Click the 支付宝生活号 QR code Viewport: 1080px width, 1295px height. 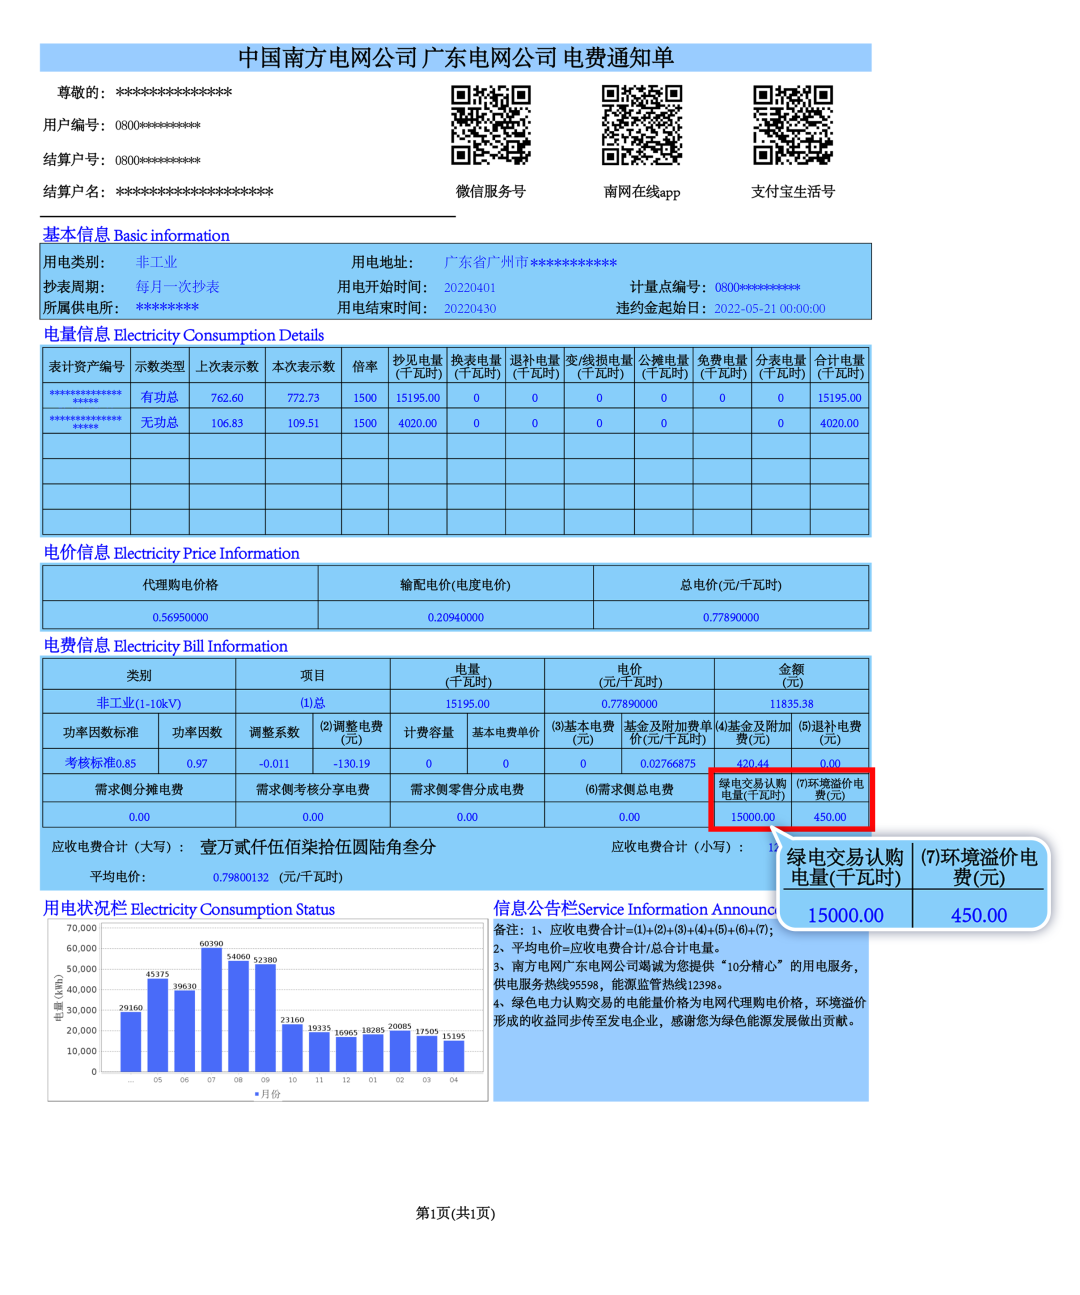pos(793,125)
